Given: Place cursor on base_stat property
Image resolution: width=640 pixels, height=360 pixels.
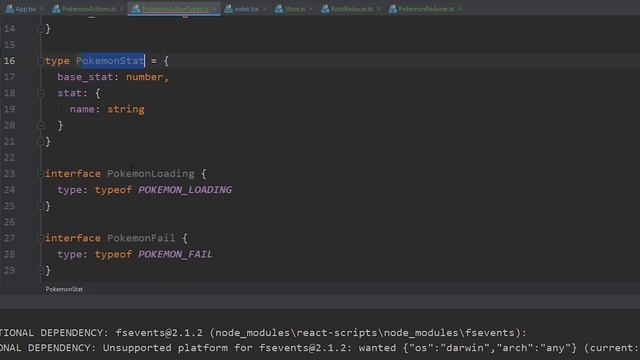Looking at the screenshot, I should point(85,77).
